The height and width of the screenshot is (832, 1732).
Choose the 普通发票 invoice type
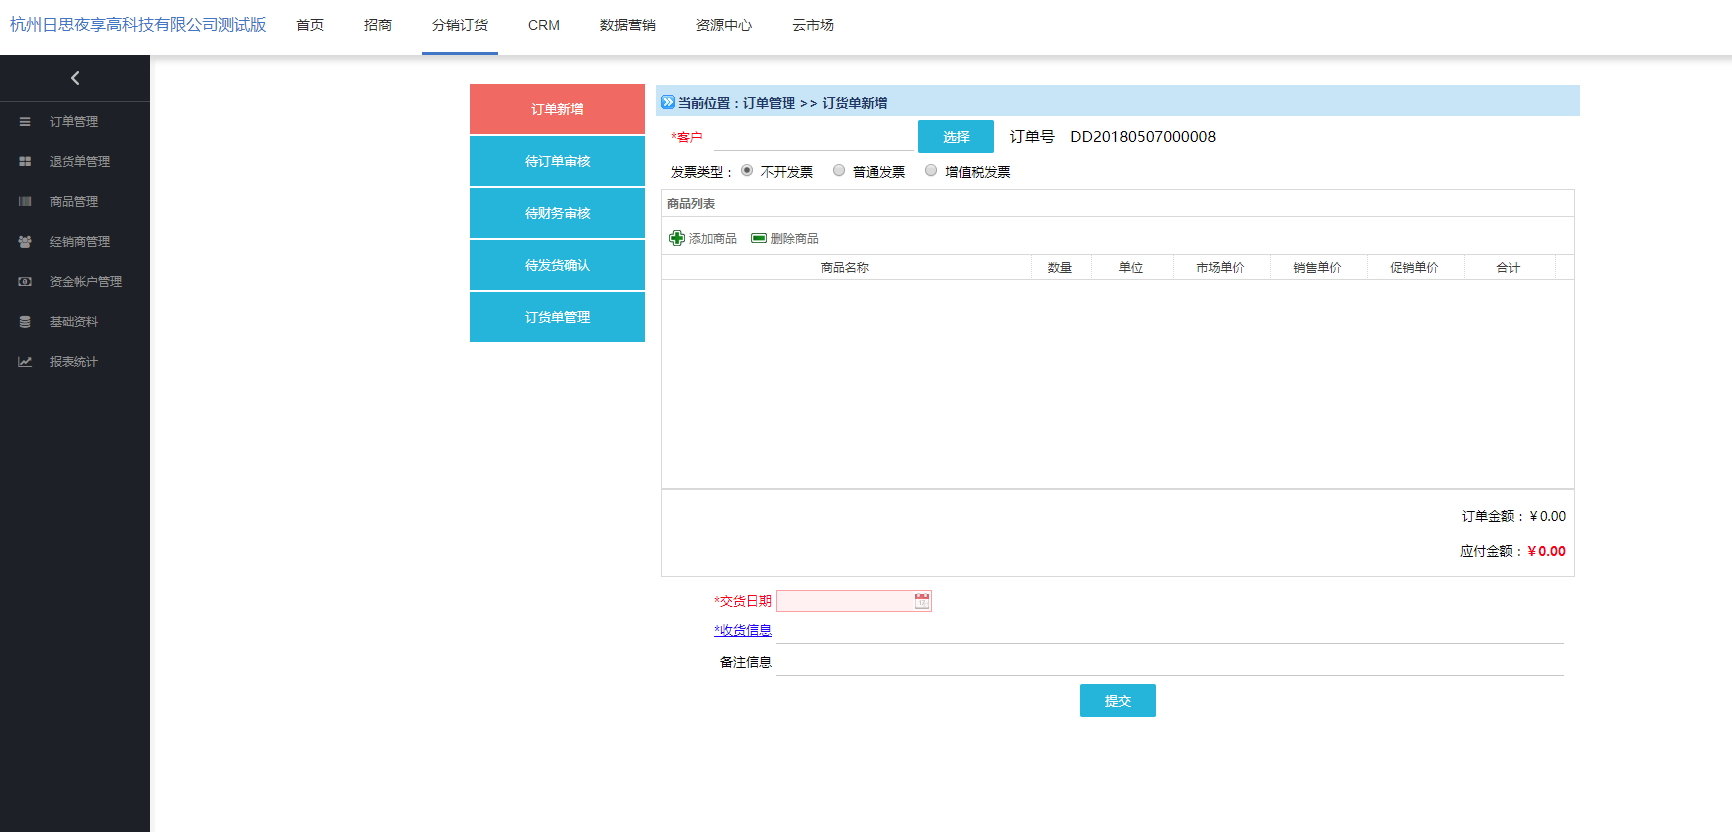pyautogui.click(x=839, y=171)
